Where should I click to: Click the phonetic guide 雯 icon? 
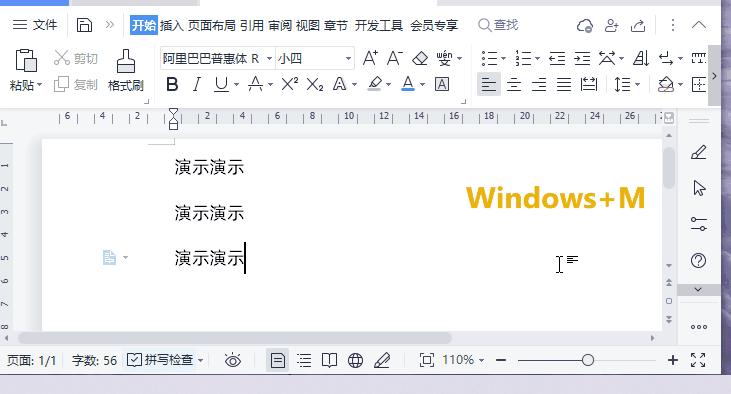tap(444, 58)
